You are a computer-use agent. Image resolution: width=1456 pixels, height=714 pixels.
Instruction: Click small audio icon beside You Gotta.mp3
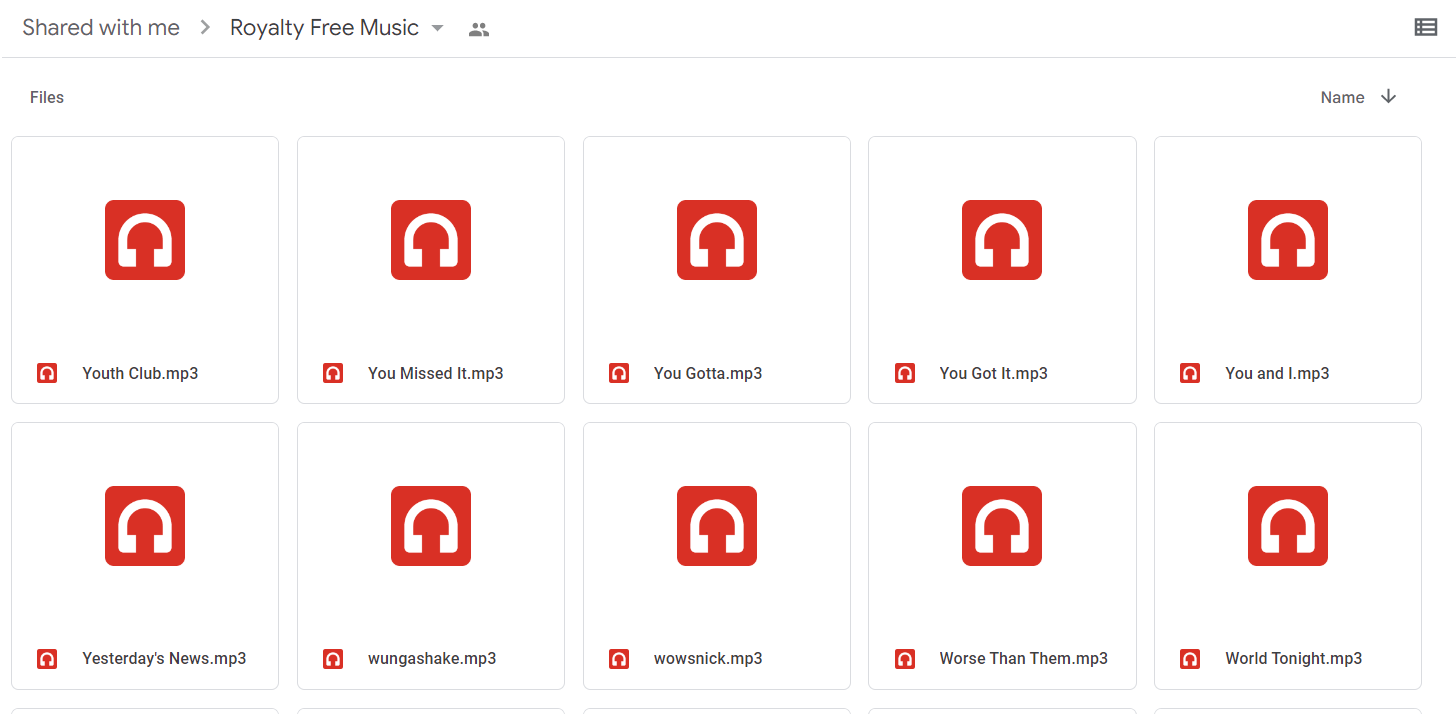coord(619,373)
